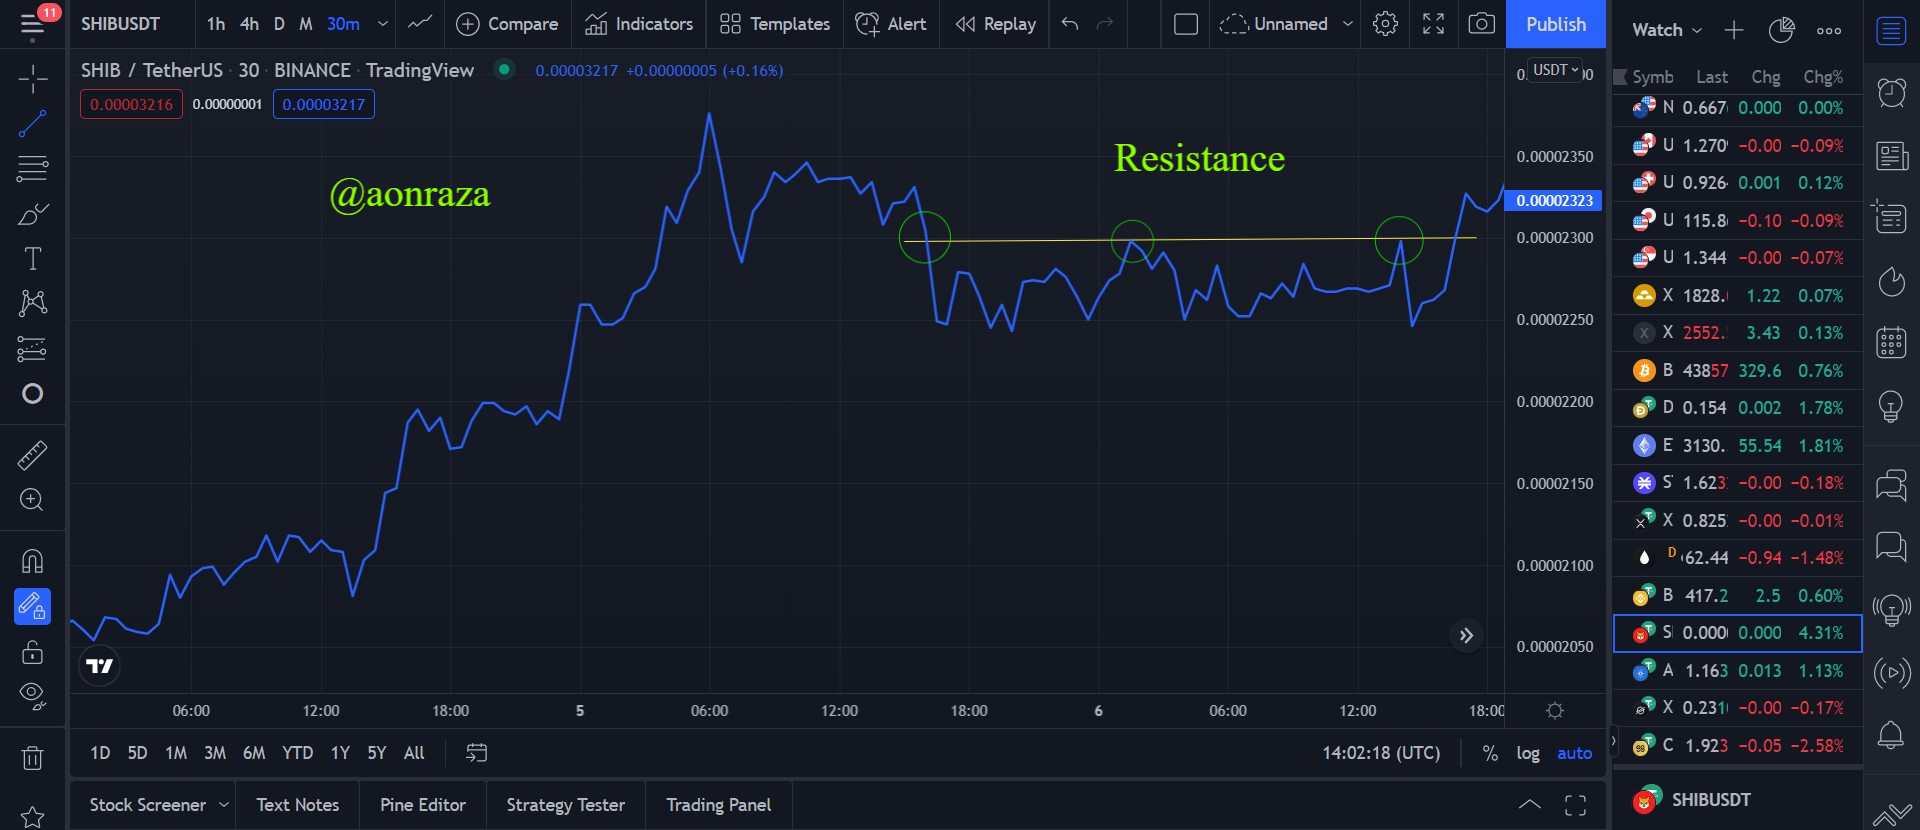The width and height of the screenshot is (1920, 830).
Task: Open chart settings gear in top toolbar
Action: 1385,24
